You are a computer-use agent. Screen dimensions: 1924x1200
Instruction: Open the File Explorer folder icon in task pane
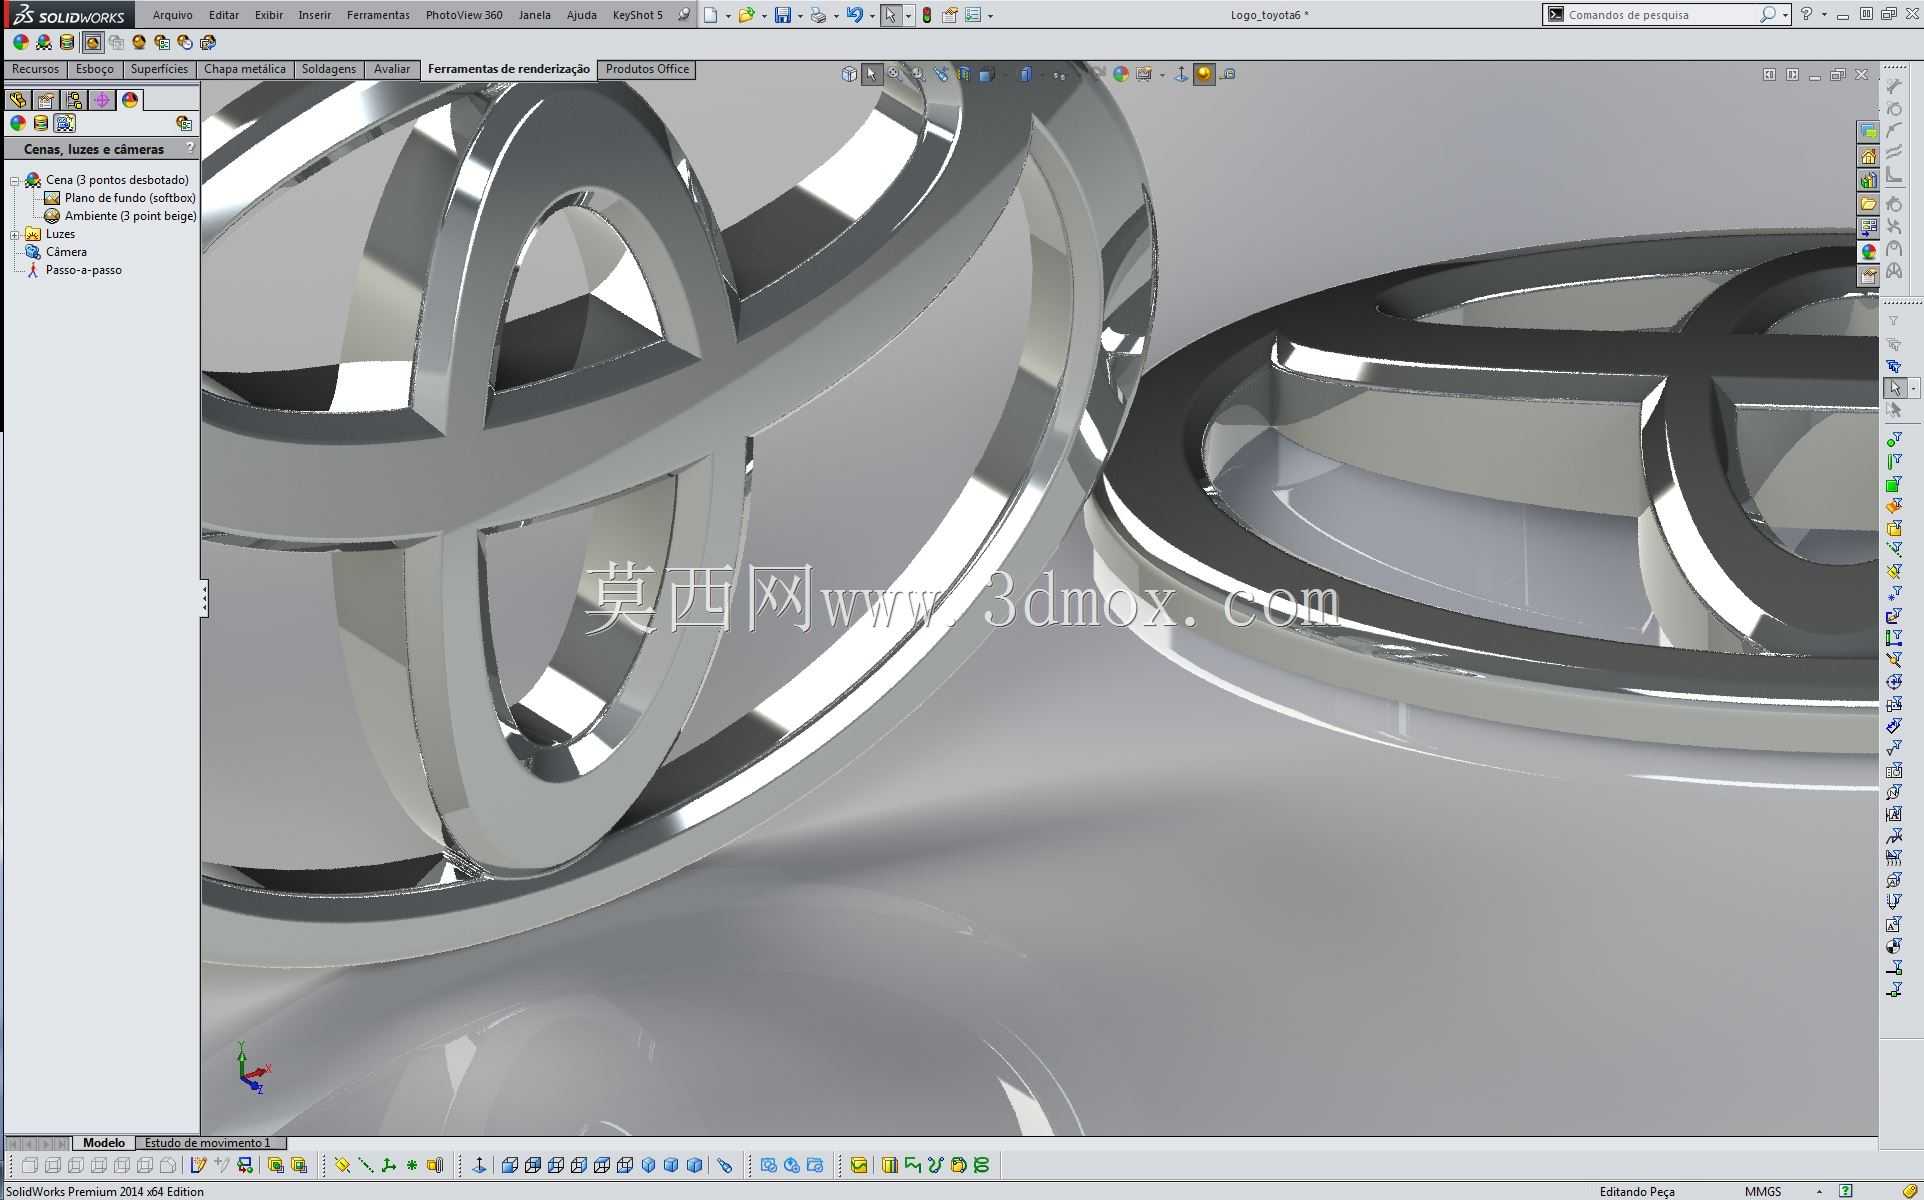pos(1868,204)
